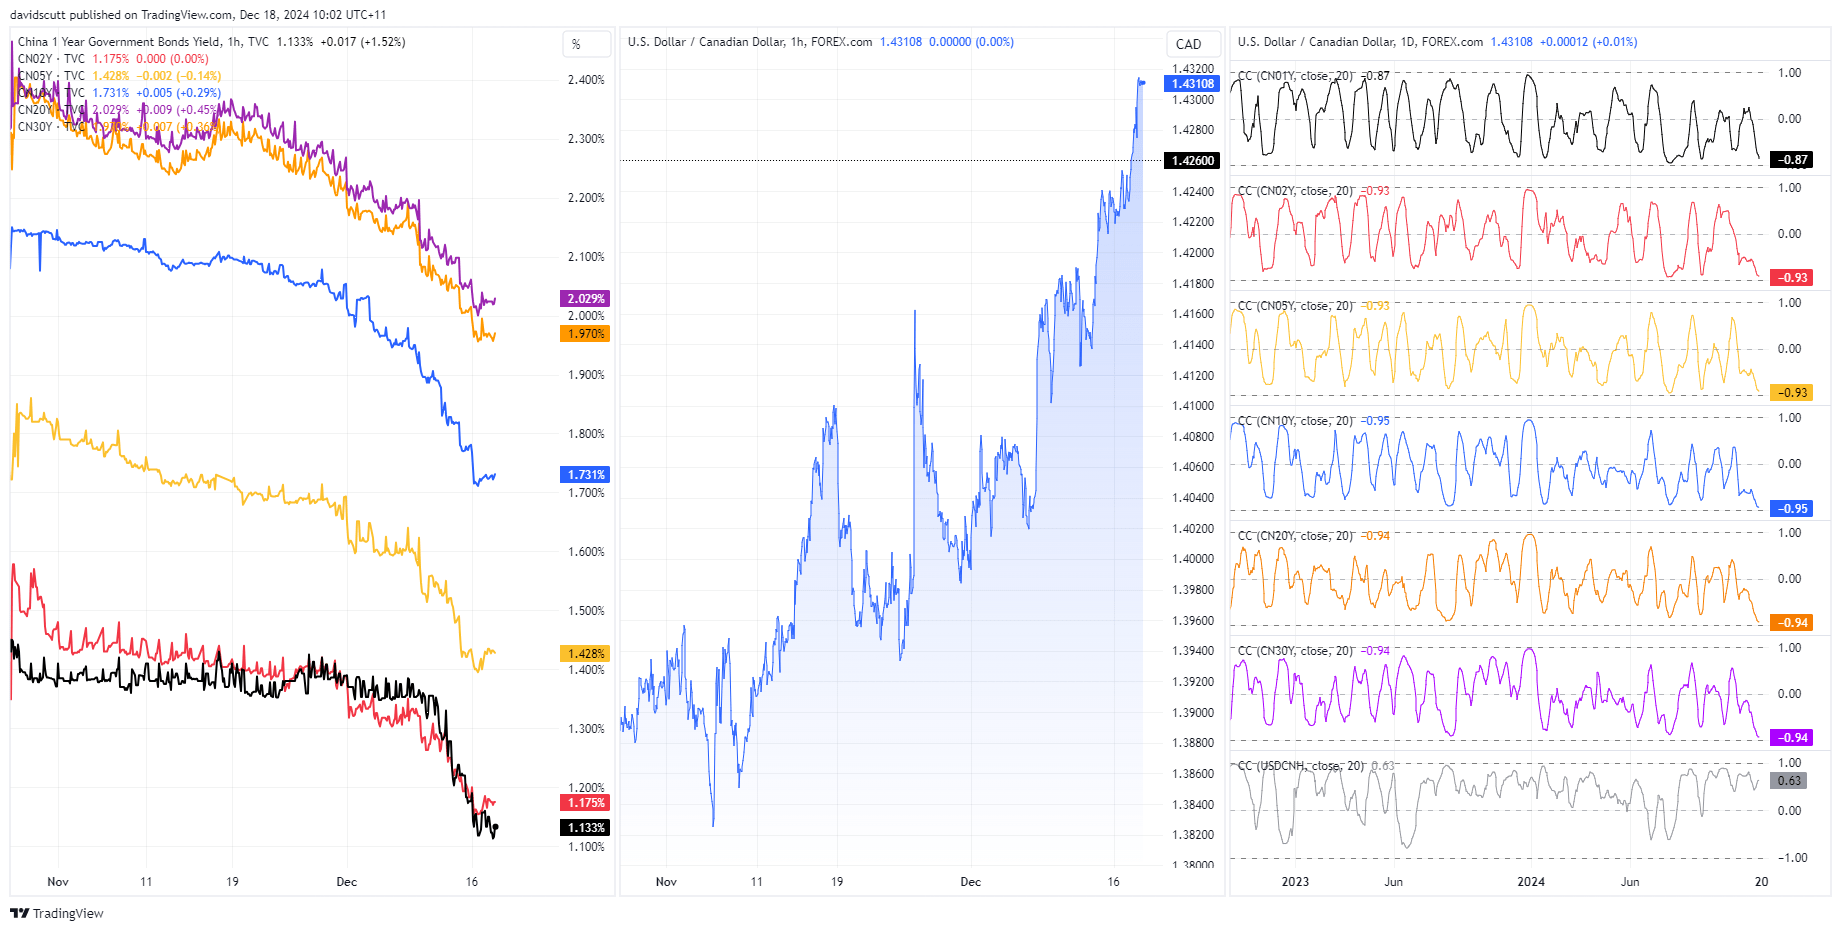Select the CN05Y · TVC legend entry
Viewport: 1841px width, 931px height.
coord(51,76)
